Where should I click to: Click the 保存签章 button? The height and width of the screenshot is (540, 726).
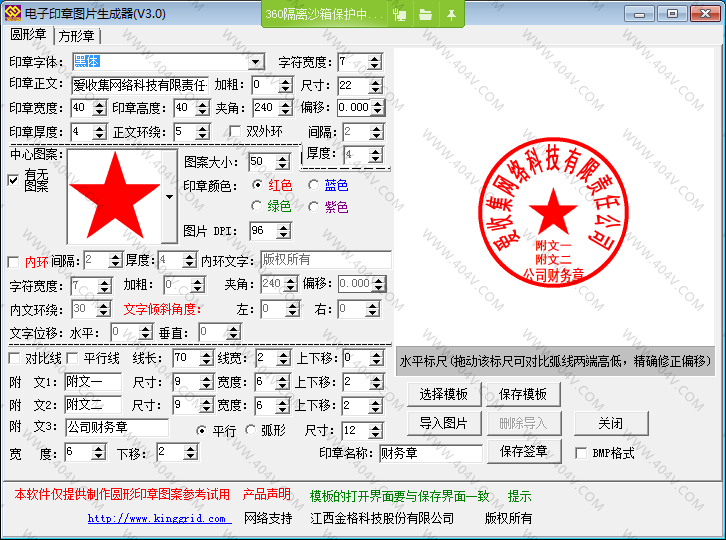[524, 451]
